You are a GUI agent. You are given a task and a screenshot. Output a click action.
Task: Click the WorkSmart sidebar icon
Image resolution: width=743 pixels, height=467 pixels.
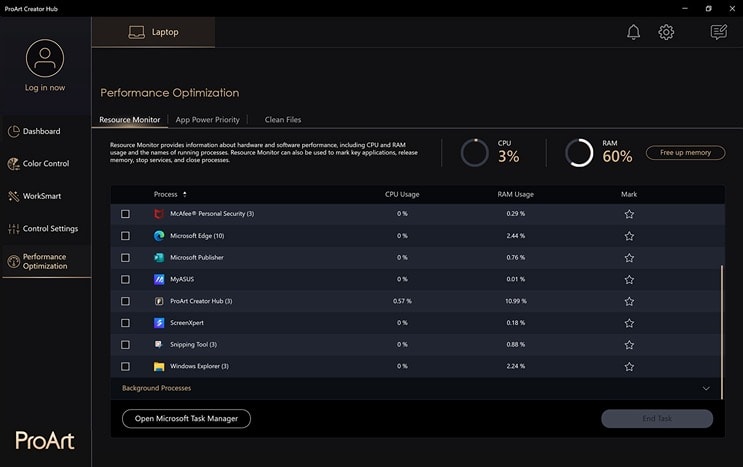tap(13, 196)
